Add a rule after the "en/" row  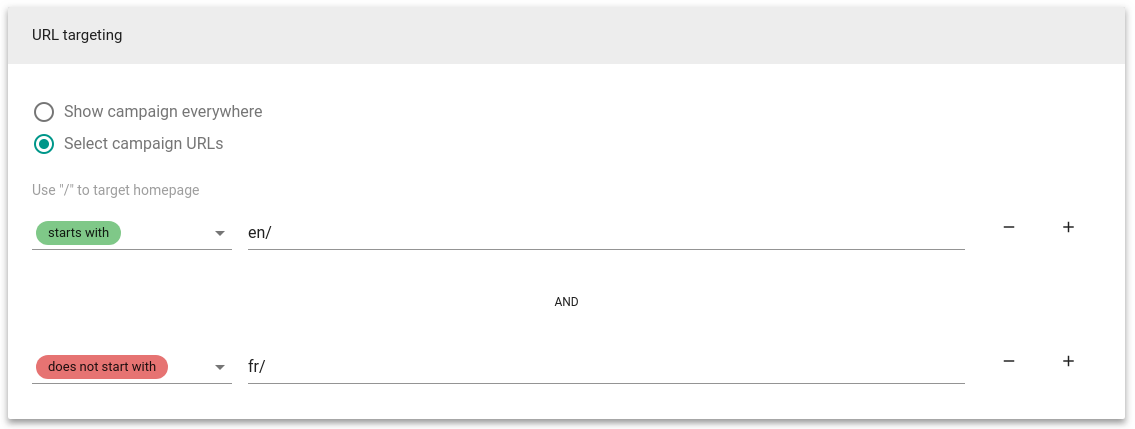click(1068, 227)
